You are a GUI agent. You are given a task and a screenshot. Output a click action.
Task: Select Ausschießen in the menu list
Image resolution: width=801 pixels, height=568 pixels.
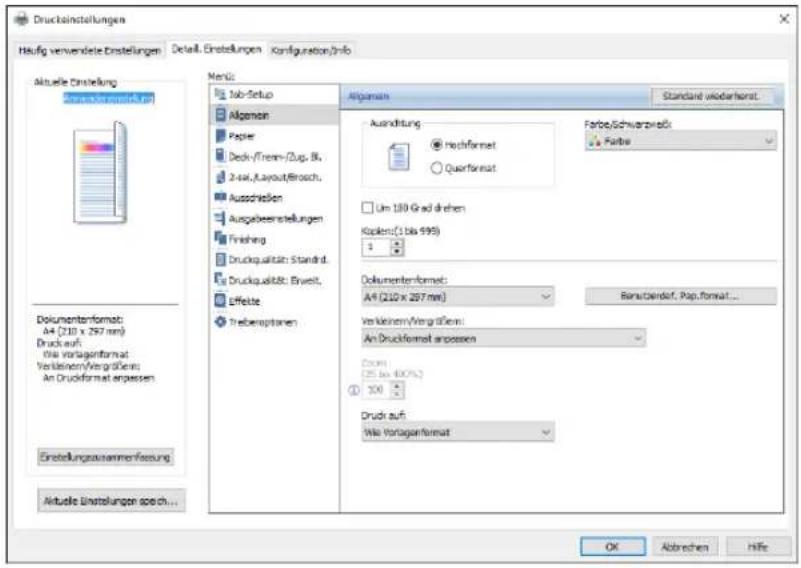[274, 198]
